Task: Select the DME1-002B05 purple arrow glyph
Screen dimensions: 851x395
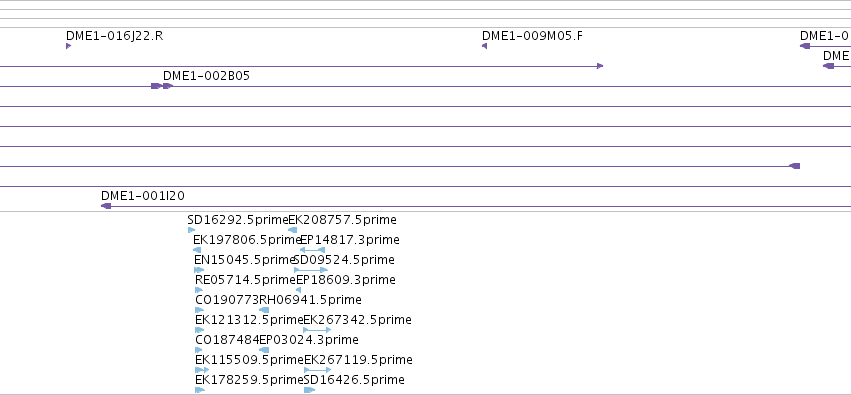Action: tap(162, 86)
